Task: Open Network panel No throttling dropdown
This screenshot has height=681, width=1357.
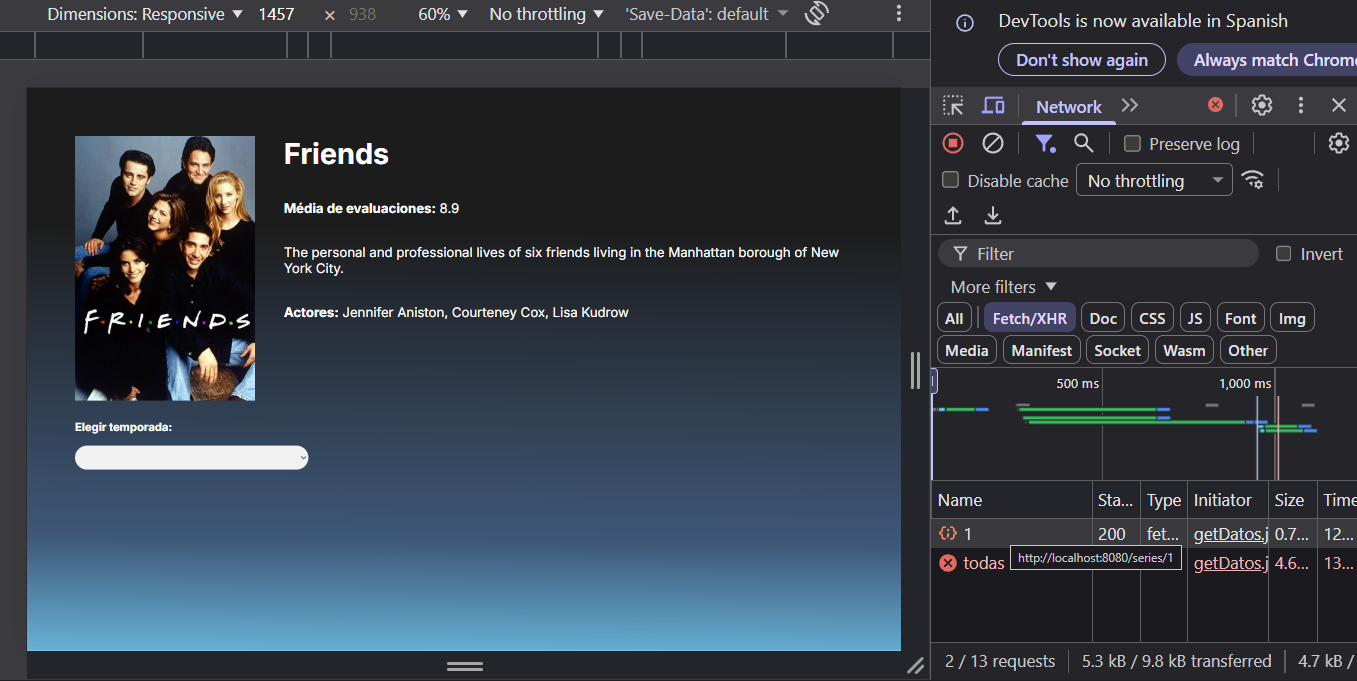Action: [1154, 180]
